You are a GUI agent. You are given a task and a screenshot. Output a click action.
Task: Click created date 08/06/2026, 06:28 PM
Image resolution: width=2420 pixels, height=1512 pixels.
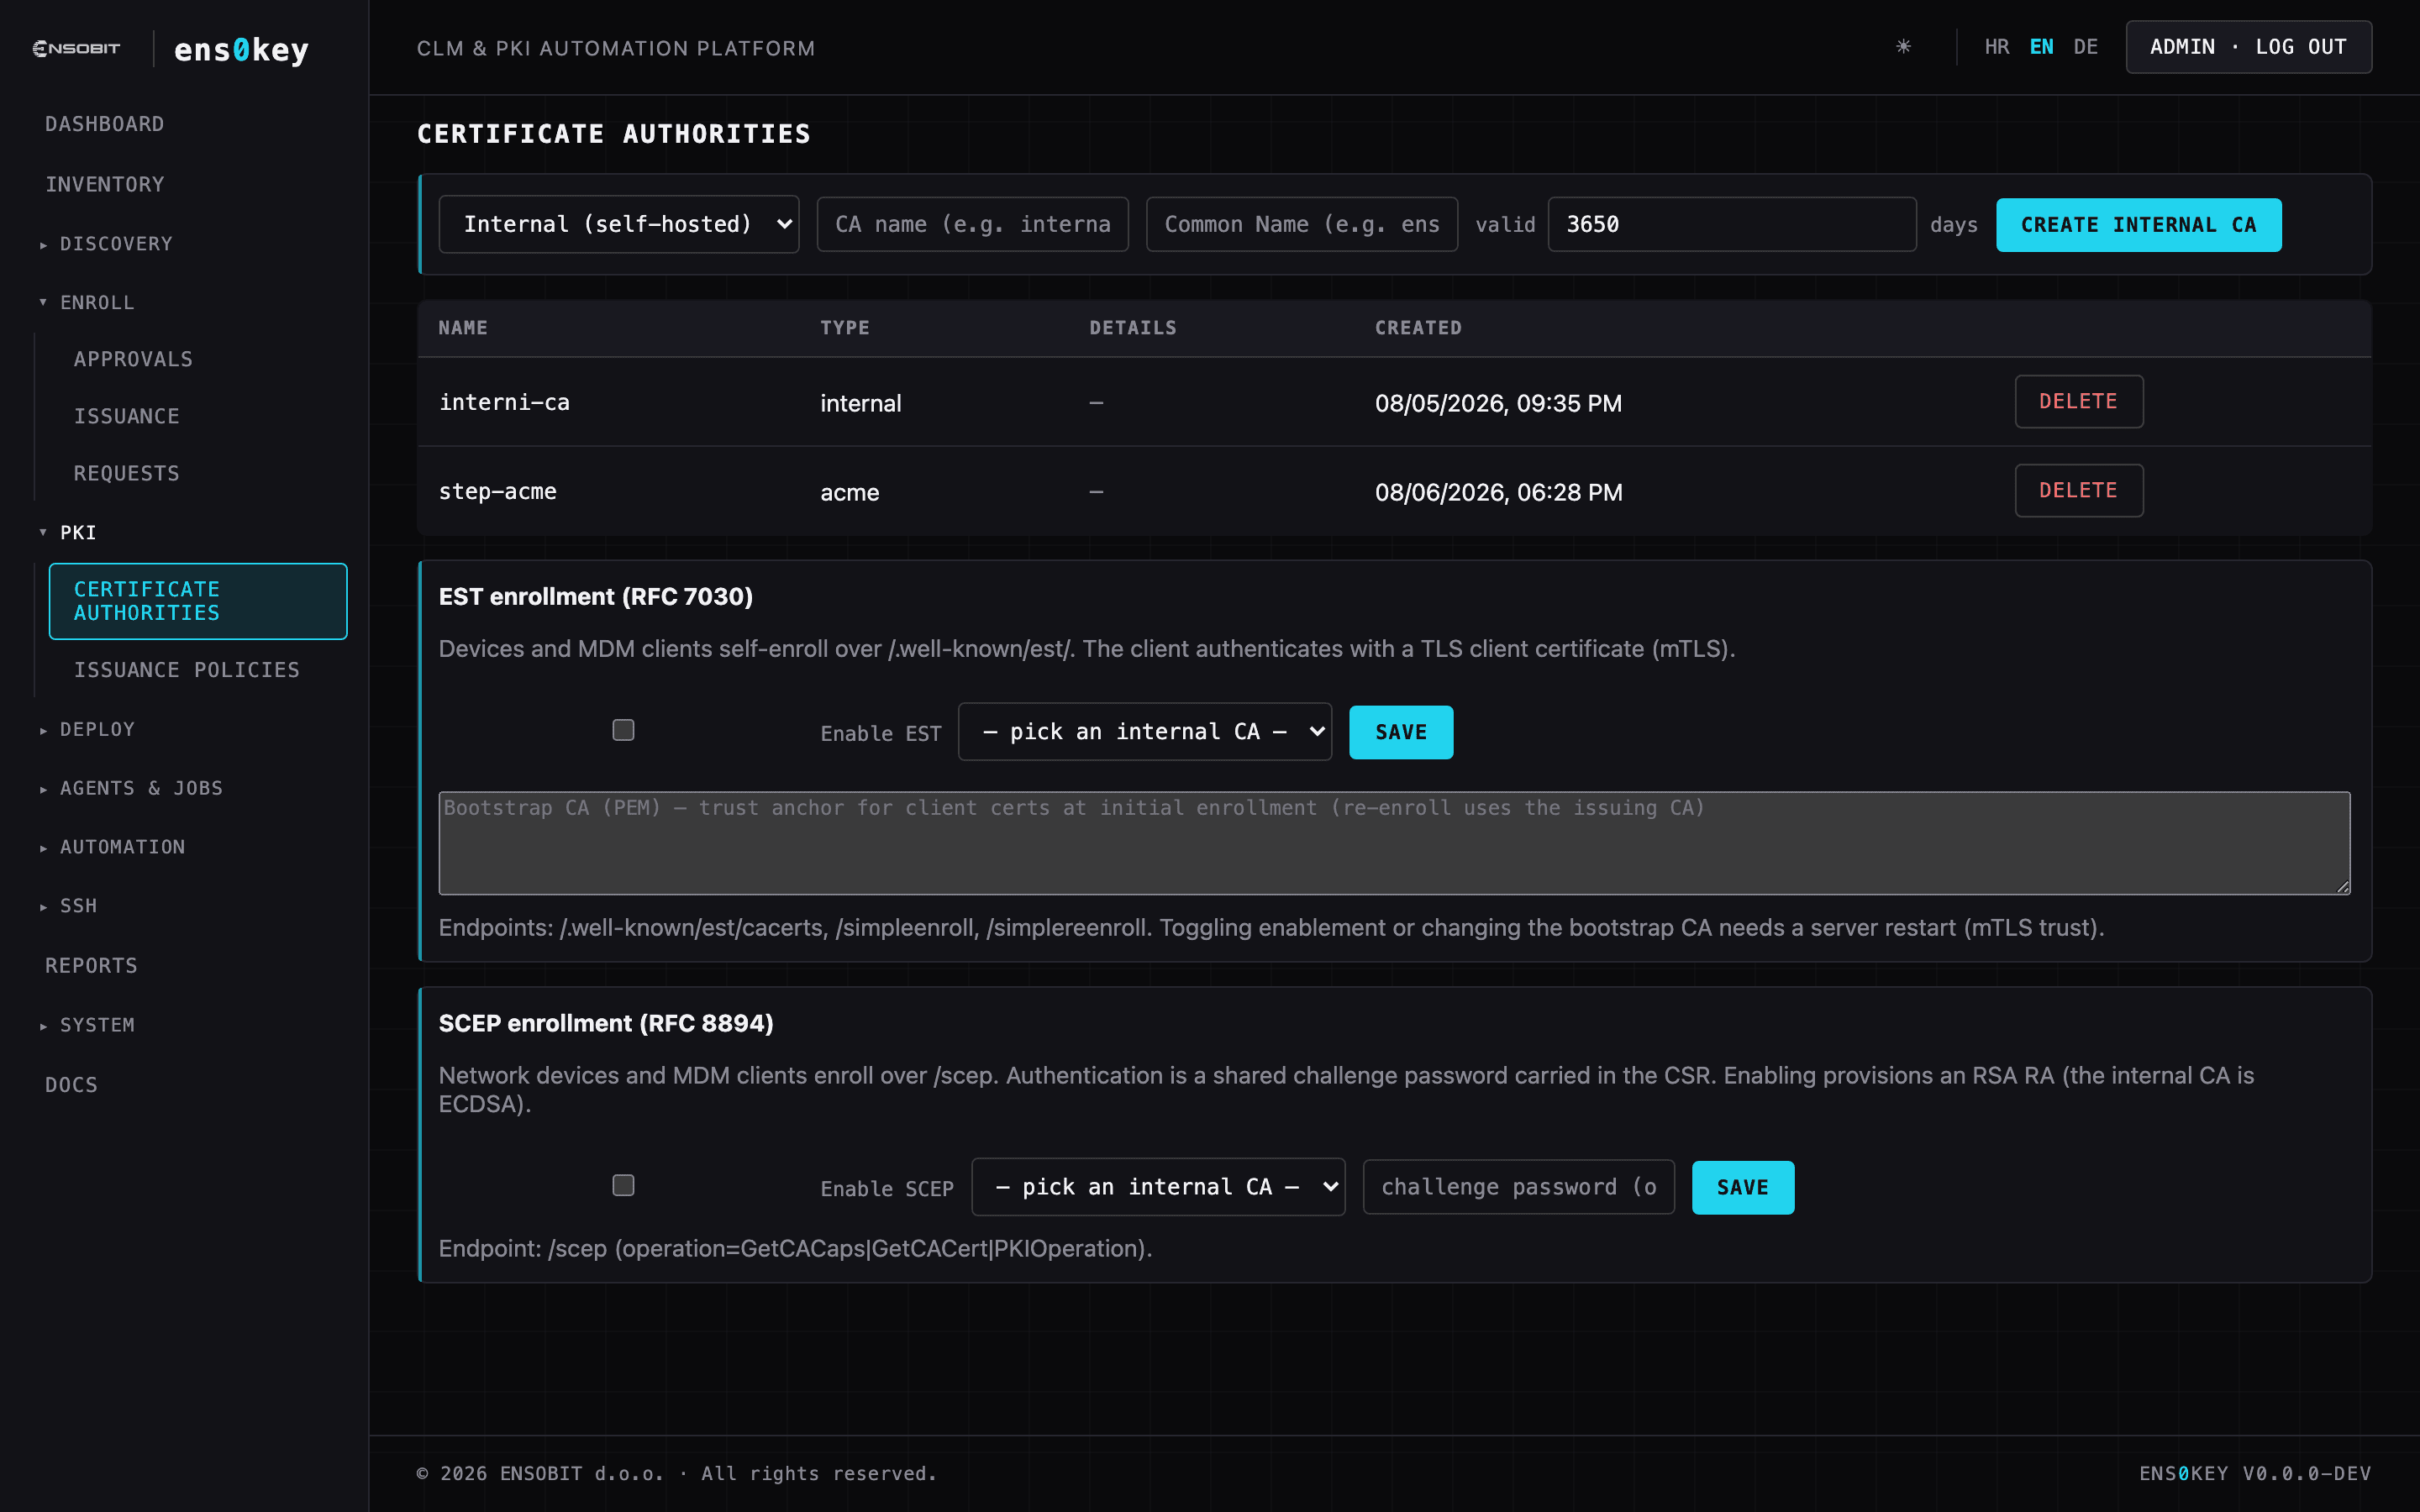pyautogui.click(x=1498, y=492)
